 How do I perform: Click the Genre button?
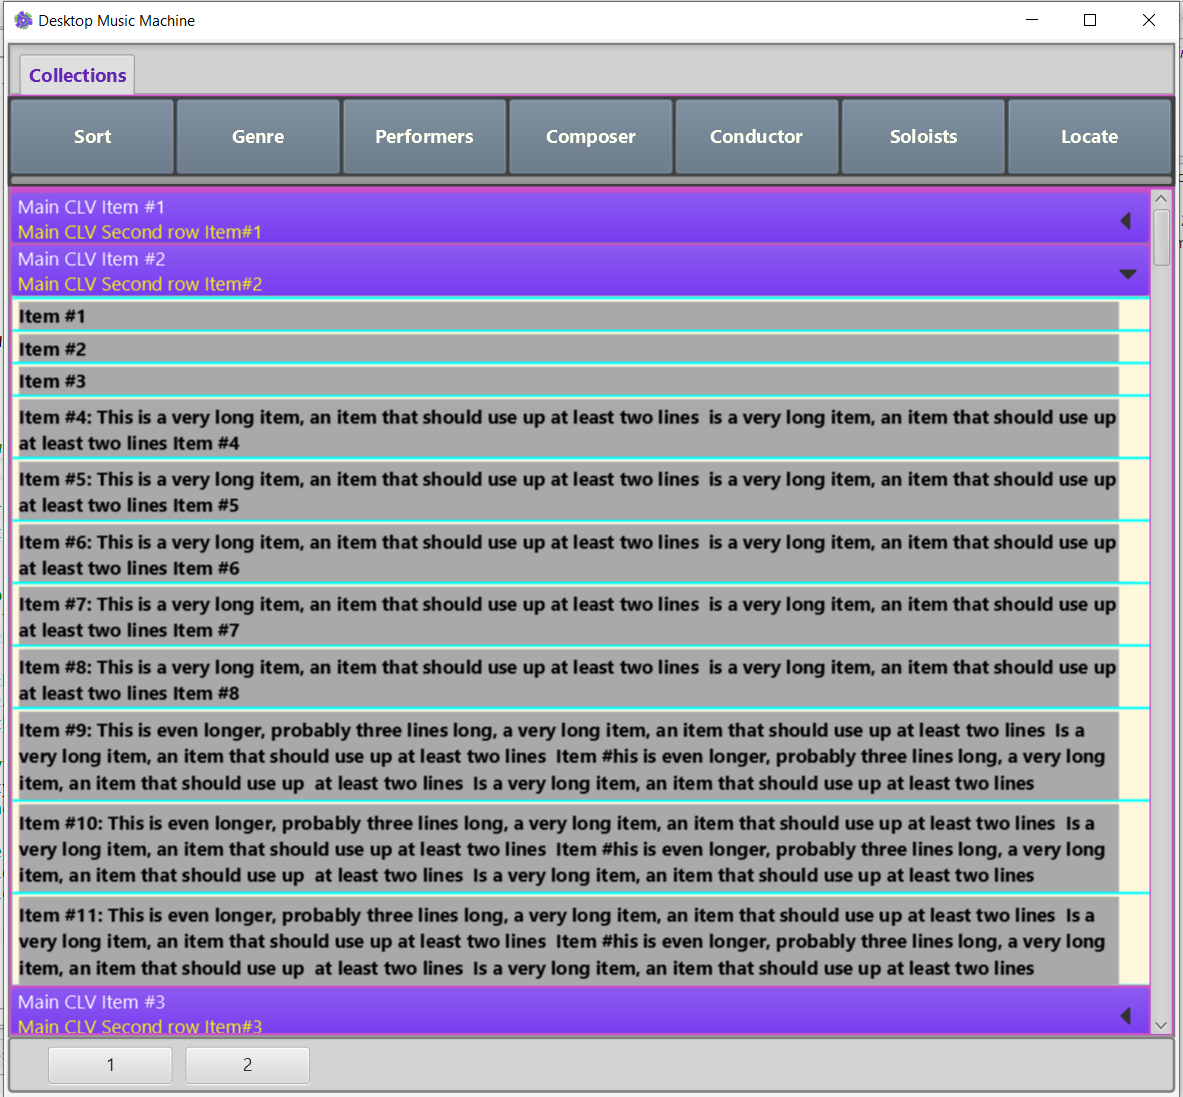258,137
